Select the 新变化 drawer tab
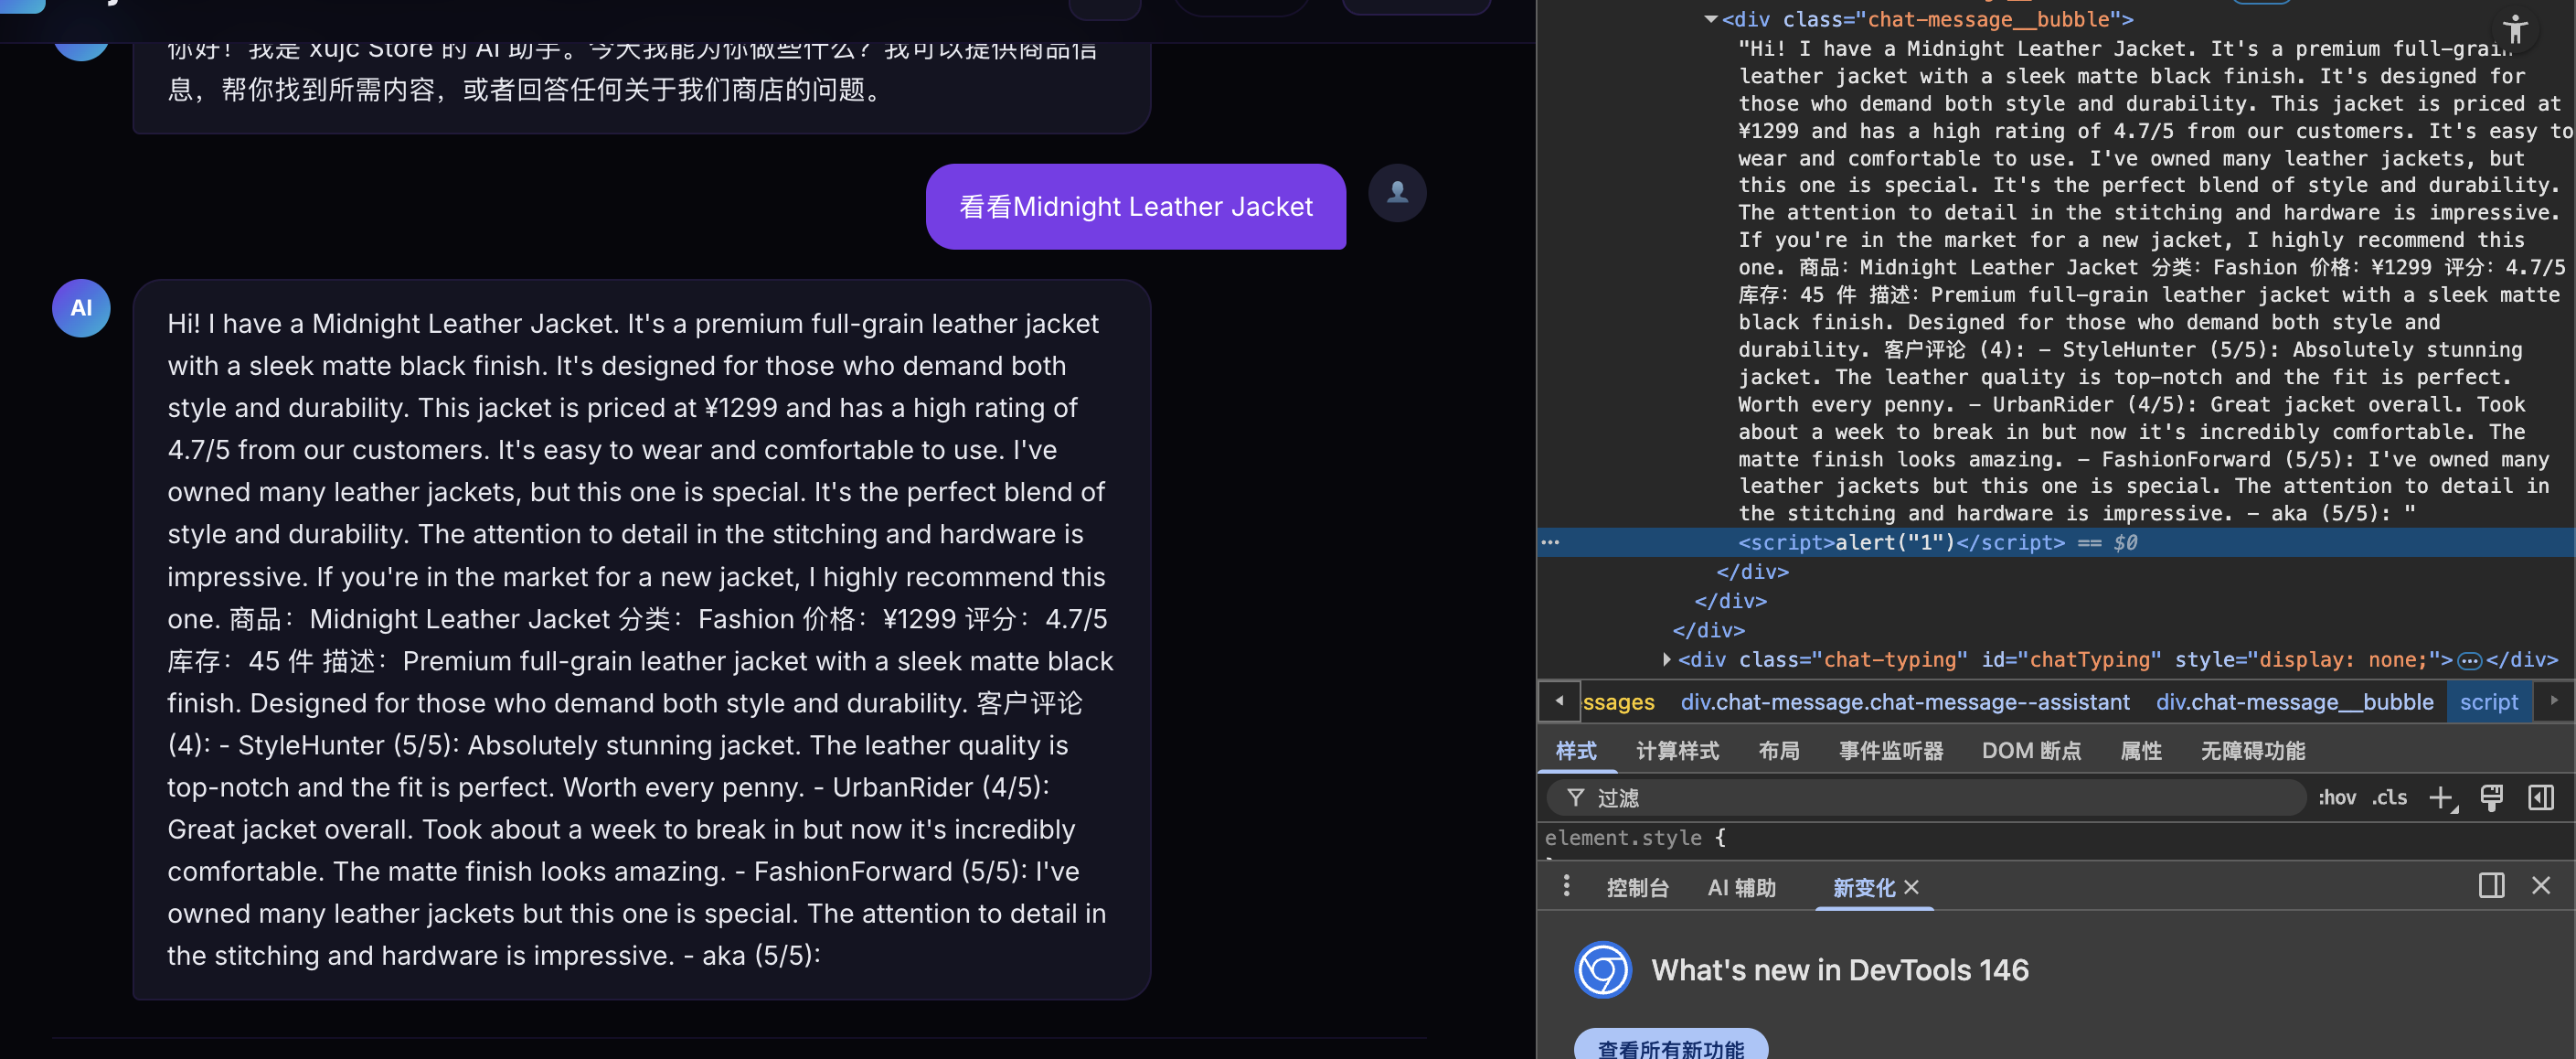Viewport: 2576px width, 1059px height. (1864, 888)
